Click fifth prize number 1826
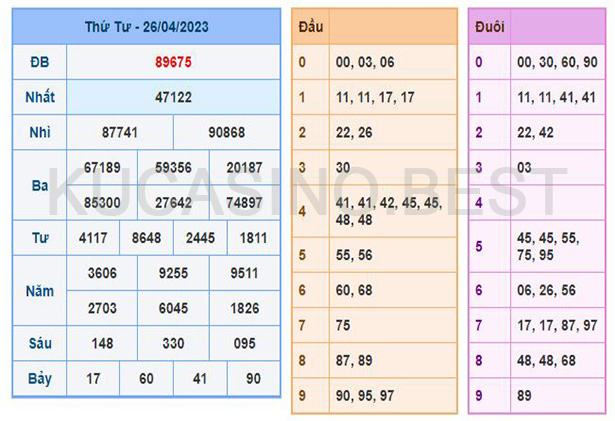This screenshot has height=421, width=615. (x=244, y=308)
